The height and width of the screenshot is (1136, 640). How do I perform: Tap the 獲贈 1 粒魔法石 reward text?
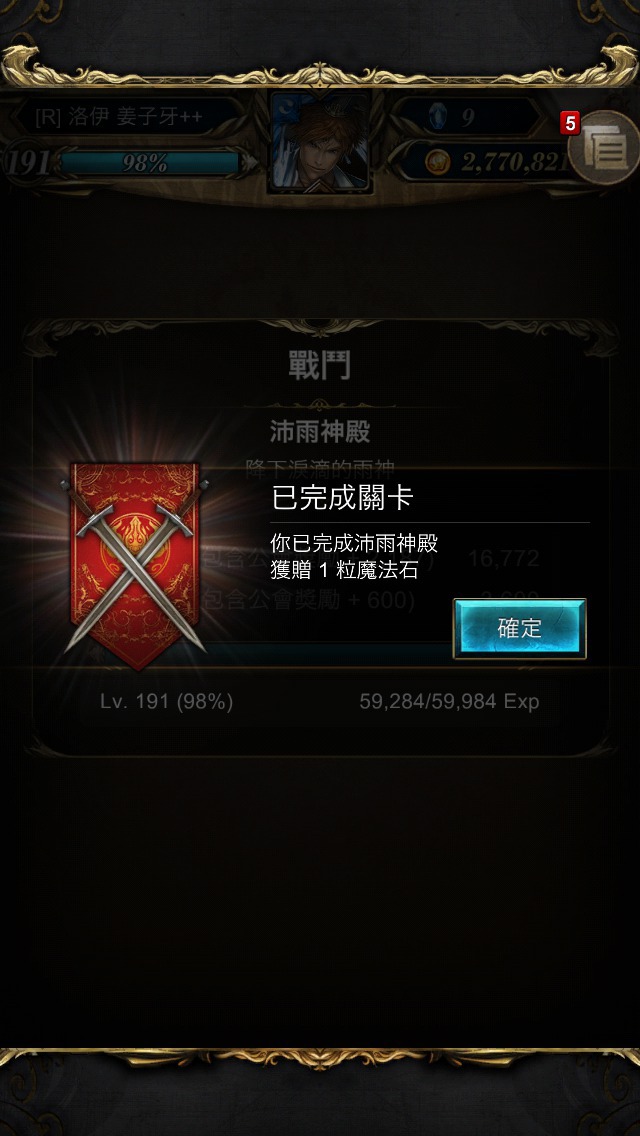(344, 570)
